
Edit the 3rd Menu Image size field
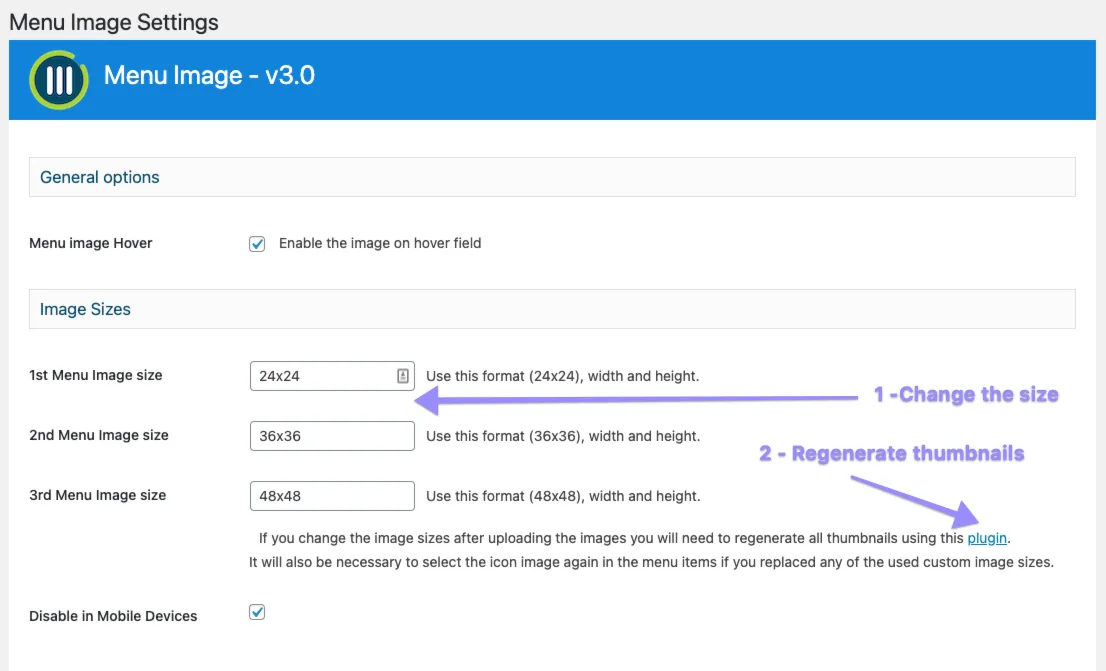332,496
